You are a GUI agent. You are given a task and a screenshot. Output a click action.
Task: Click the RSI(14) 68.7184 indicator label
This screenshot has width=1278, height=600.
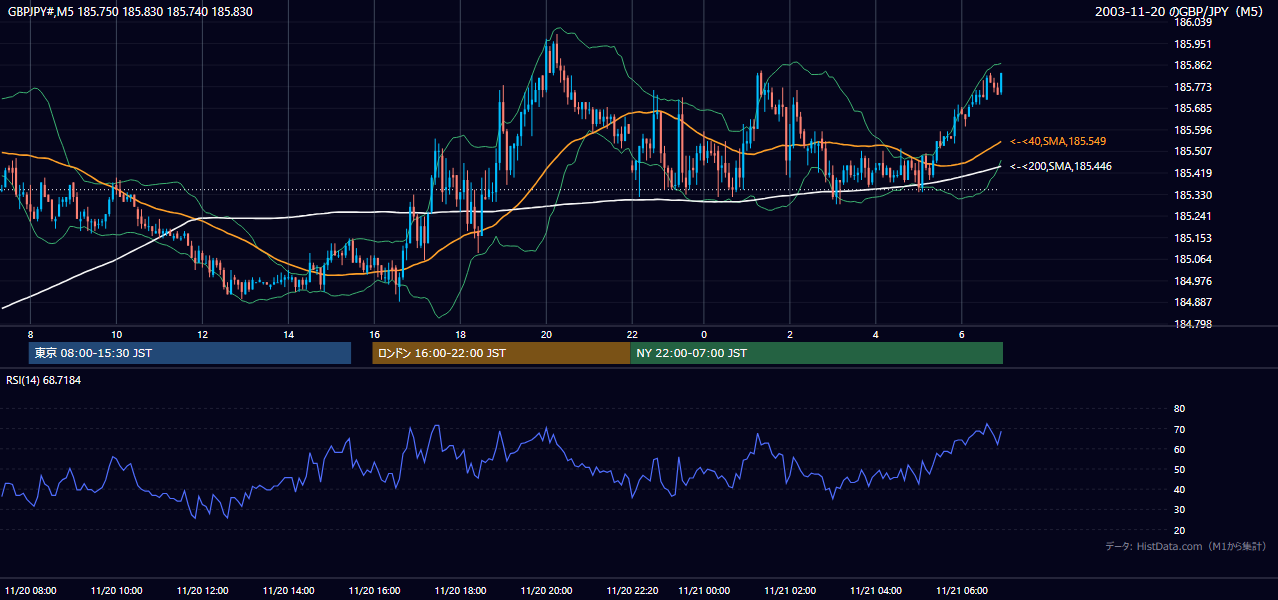click(x=44, y=380)
